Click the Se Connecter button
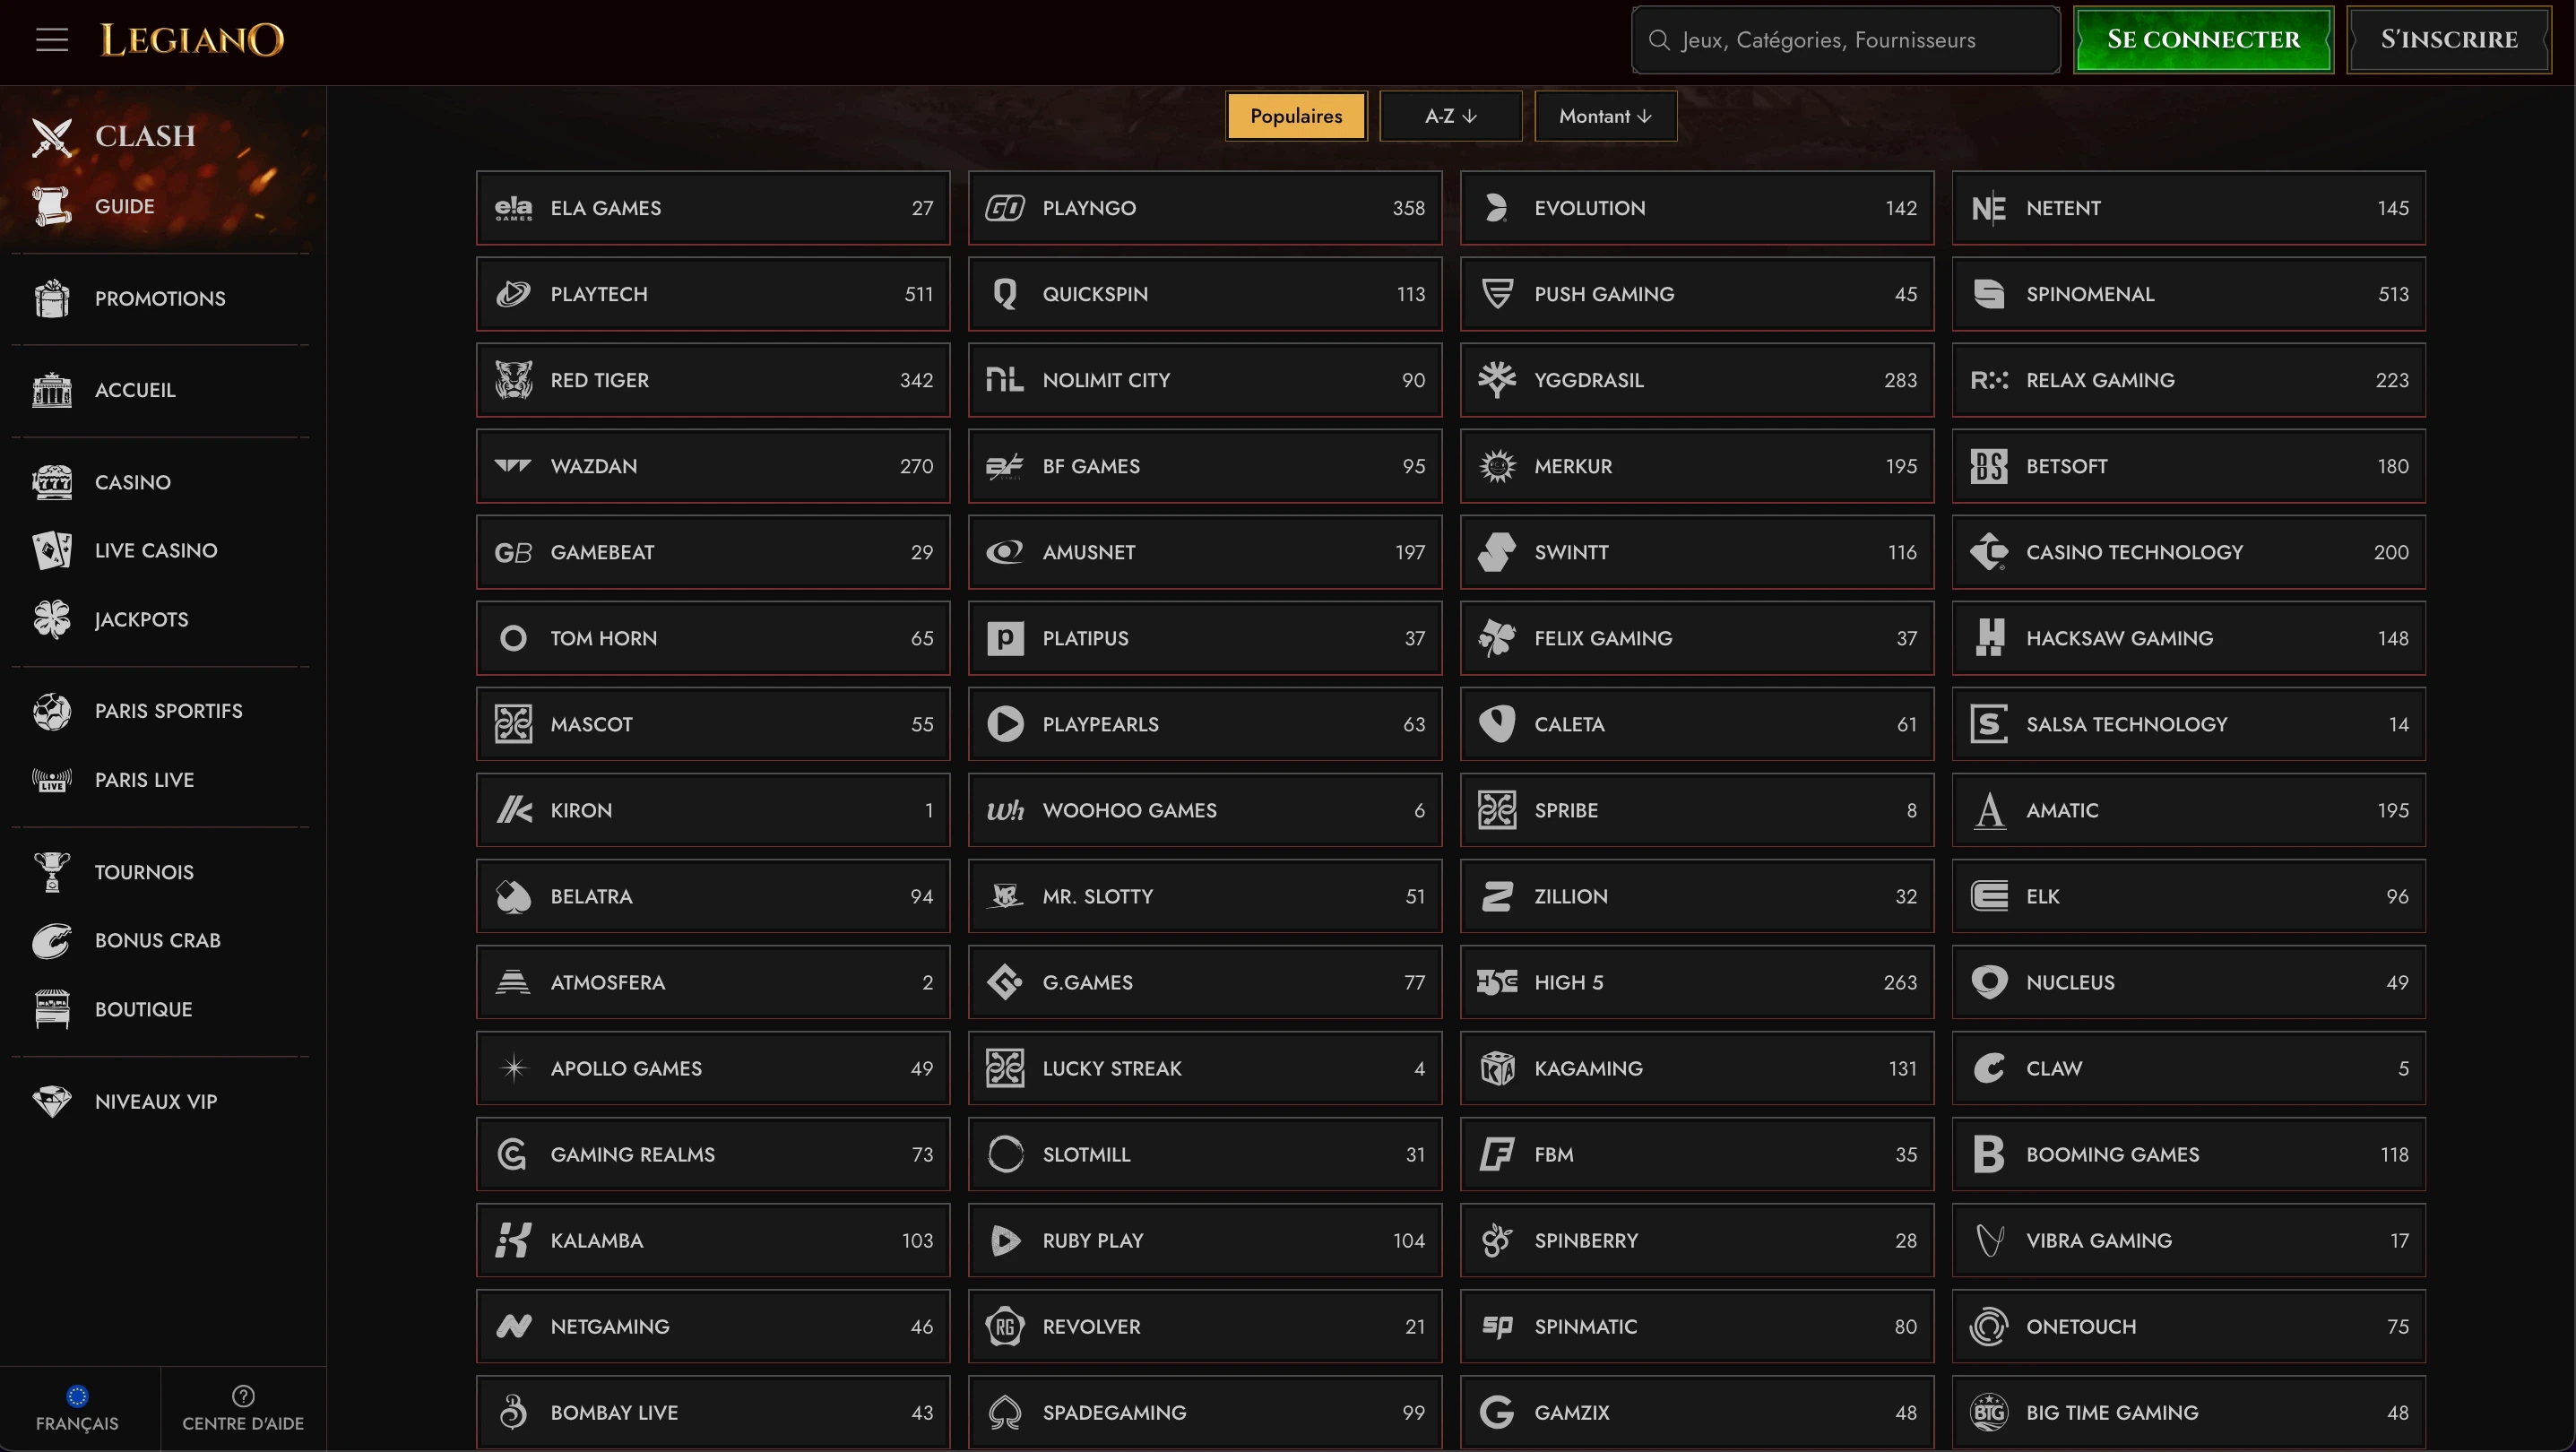2576x1452 pixels. [2203, 40]
